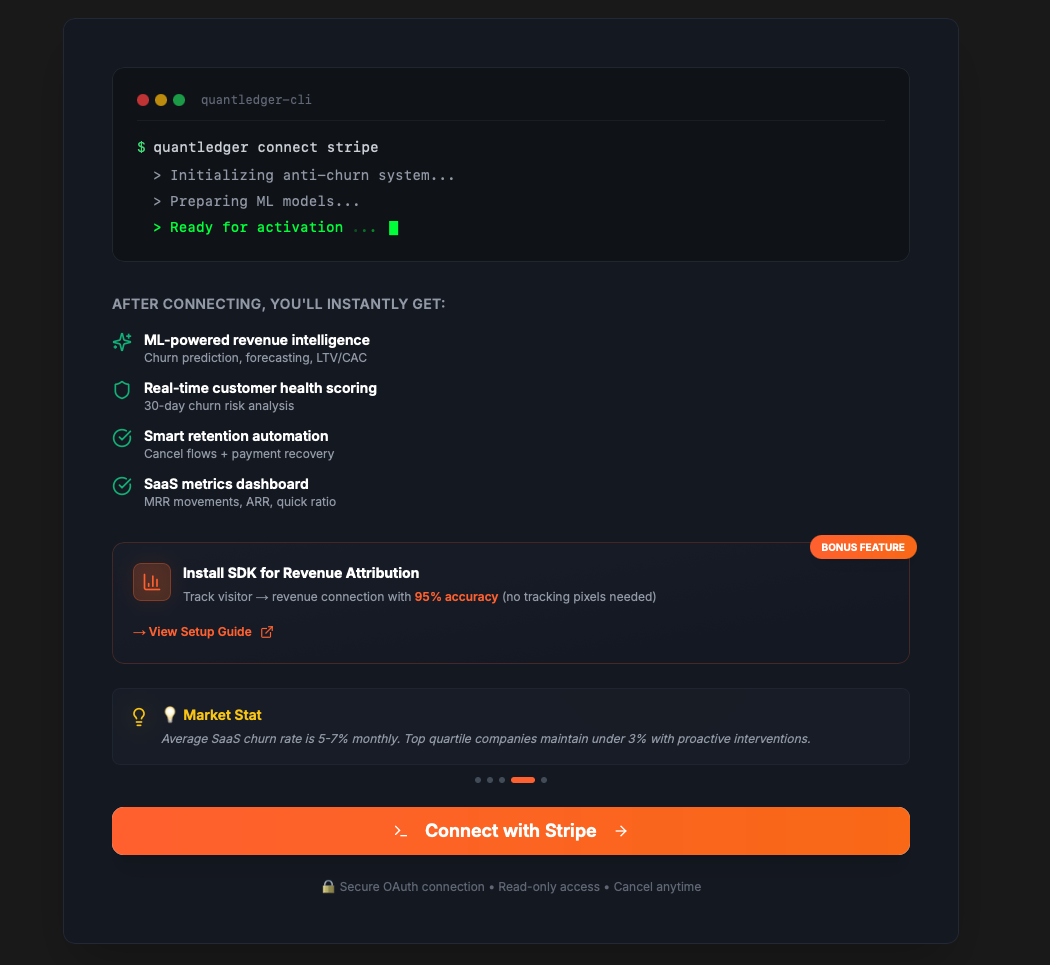The width and height of the screenshot is (1050, 965).
Task: Click the external link icon after View Setup Guide
Action: tap(266, 631)
